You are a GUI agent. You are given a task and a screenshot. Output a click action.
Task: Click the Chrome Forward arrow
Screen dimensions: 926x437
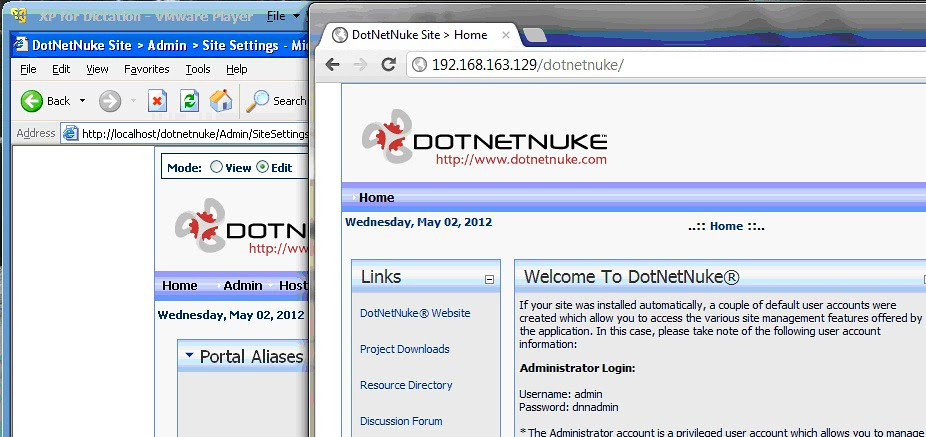click(360, 64)
